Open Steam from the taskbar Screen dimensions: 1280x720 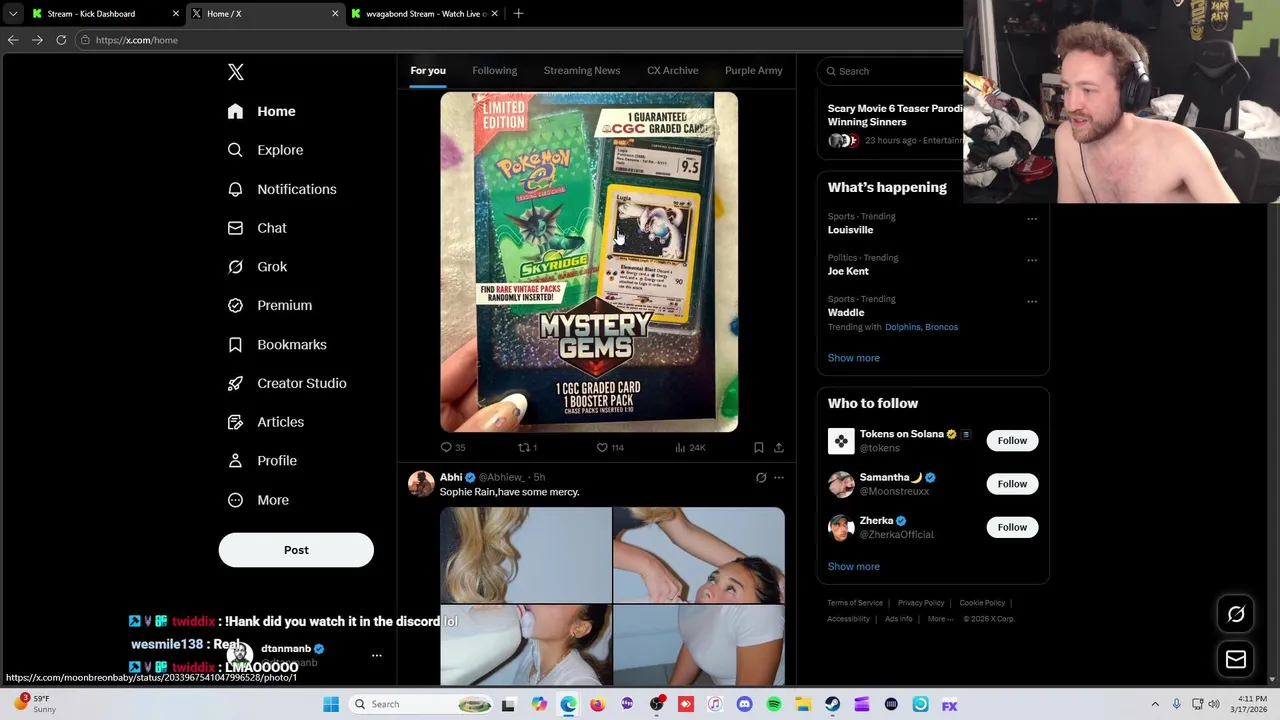[x=832, y=704]
